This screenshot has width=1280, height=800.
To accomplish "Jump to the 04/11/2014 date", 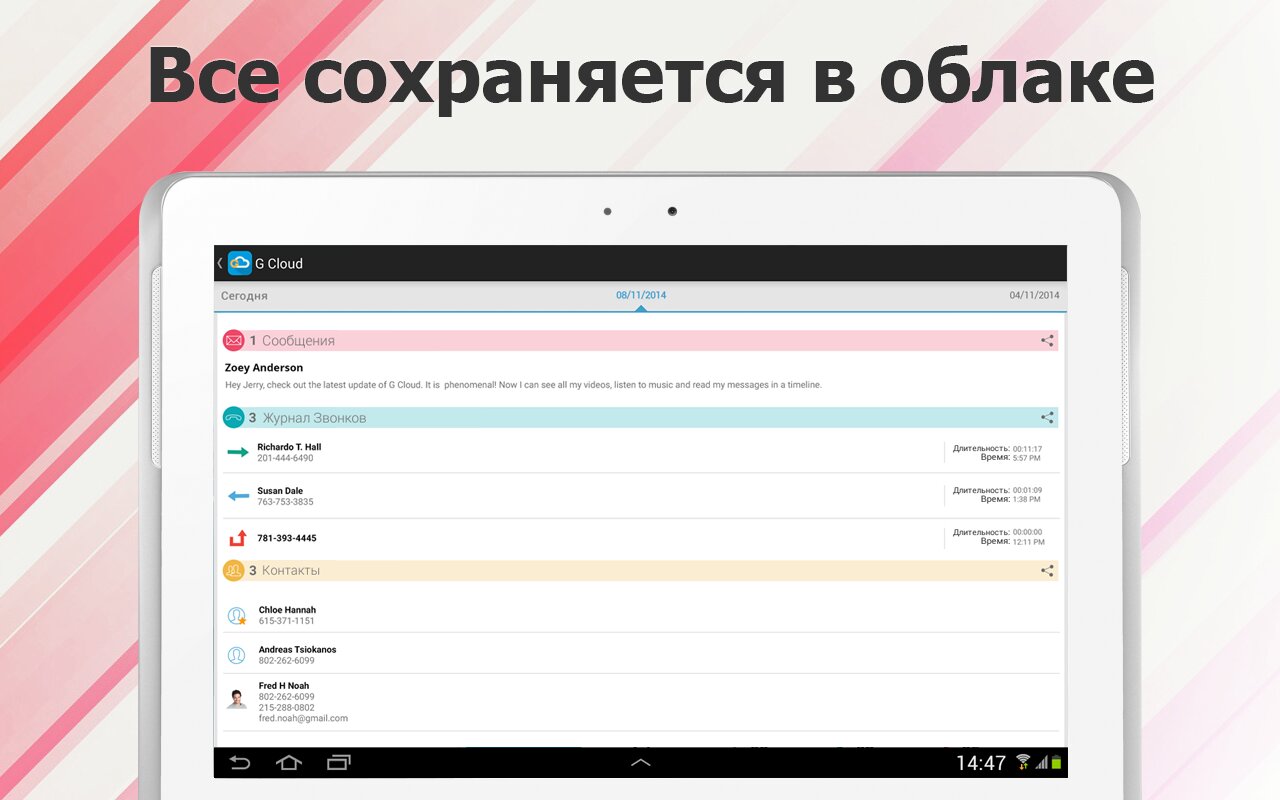I will [1034, 296].
